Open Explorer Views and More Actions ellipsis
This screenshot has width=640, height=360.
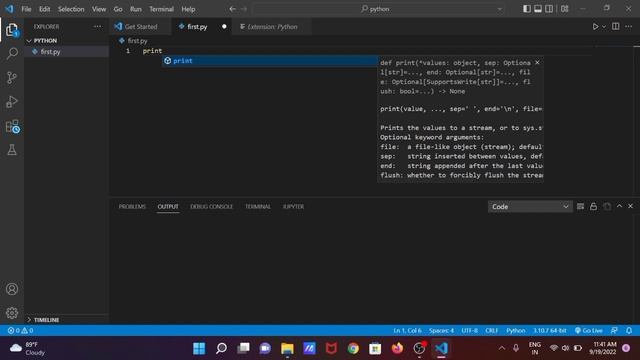[x=97, y=27]
